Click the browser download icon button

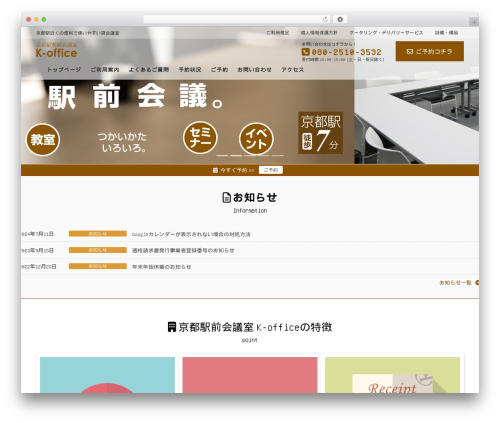pyautogui.click(x=340, y=19)
